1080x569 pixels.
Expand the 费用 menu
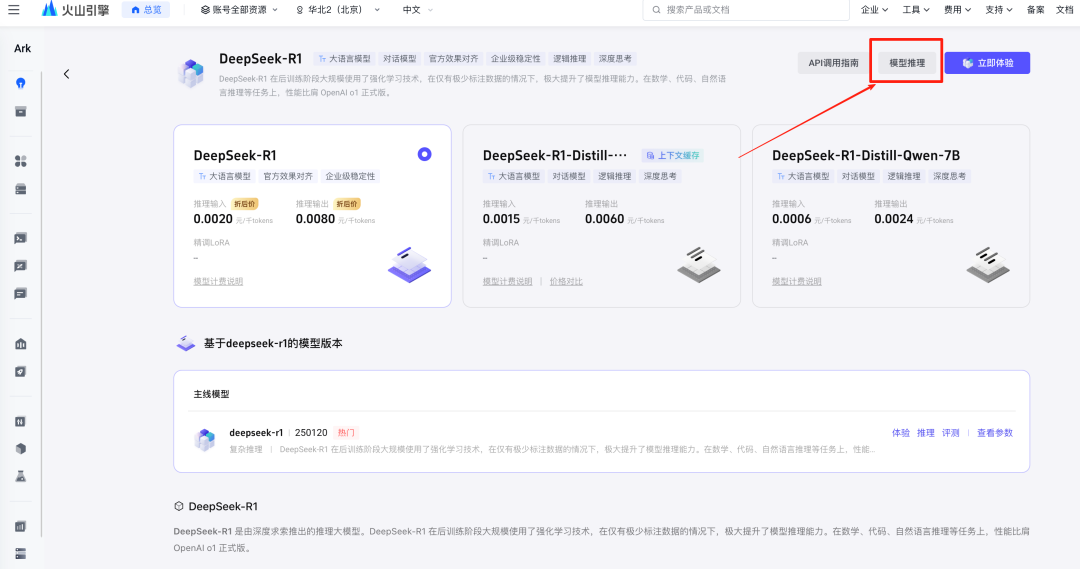957,10
